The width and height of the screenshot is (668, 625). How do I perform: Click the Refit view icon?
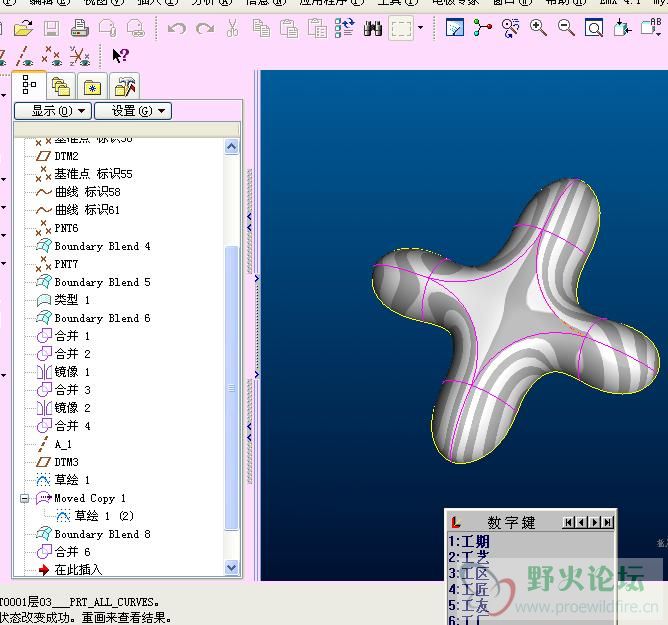click(x=594, y=28)
